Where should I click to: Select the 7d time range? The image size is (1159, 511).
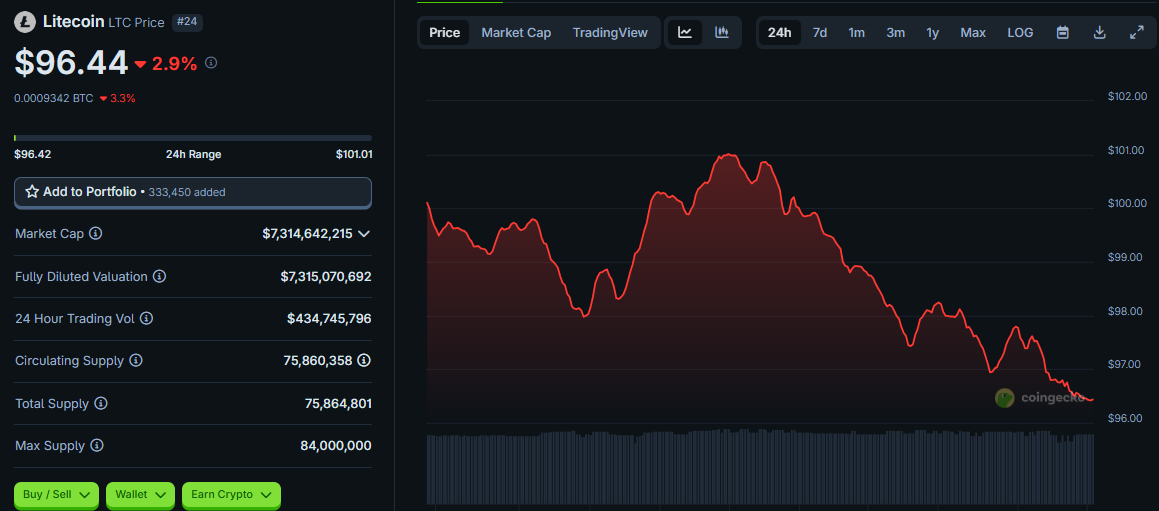(x=820, y=33)
